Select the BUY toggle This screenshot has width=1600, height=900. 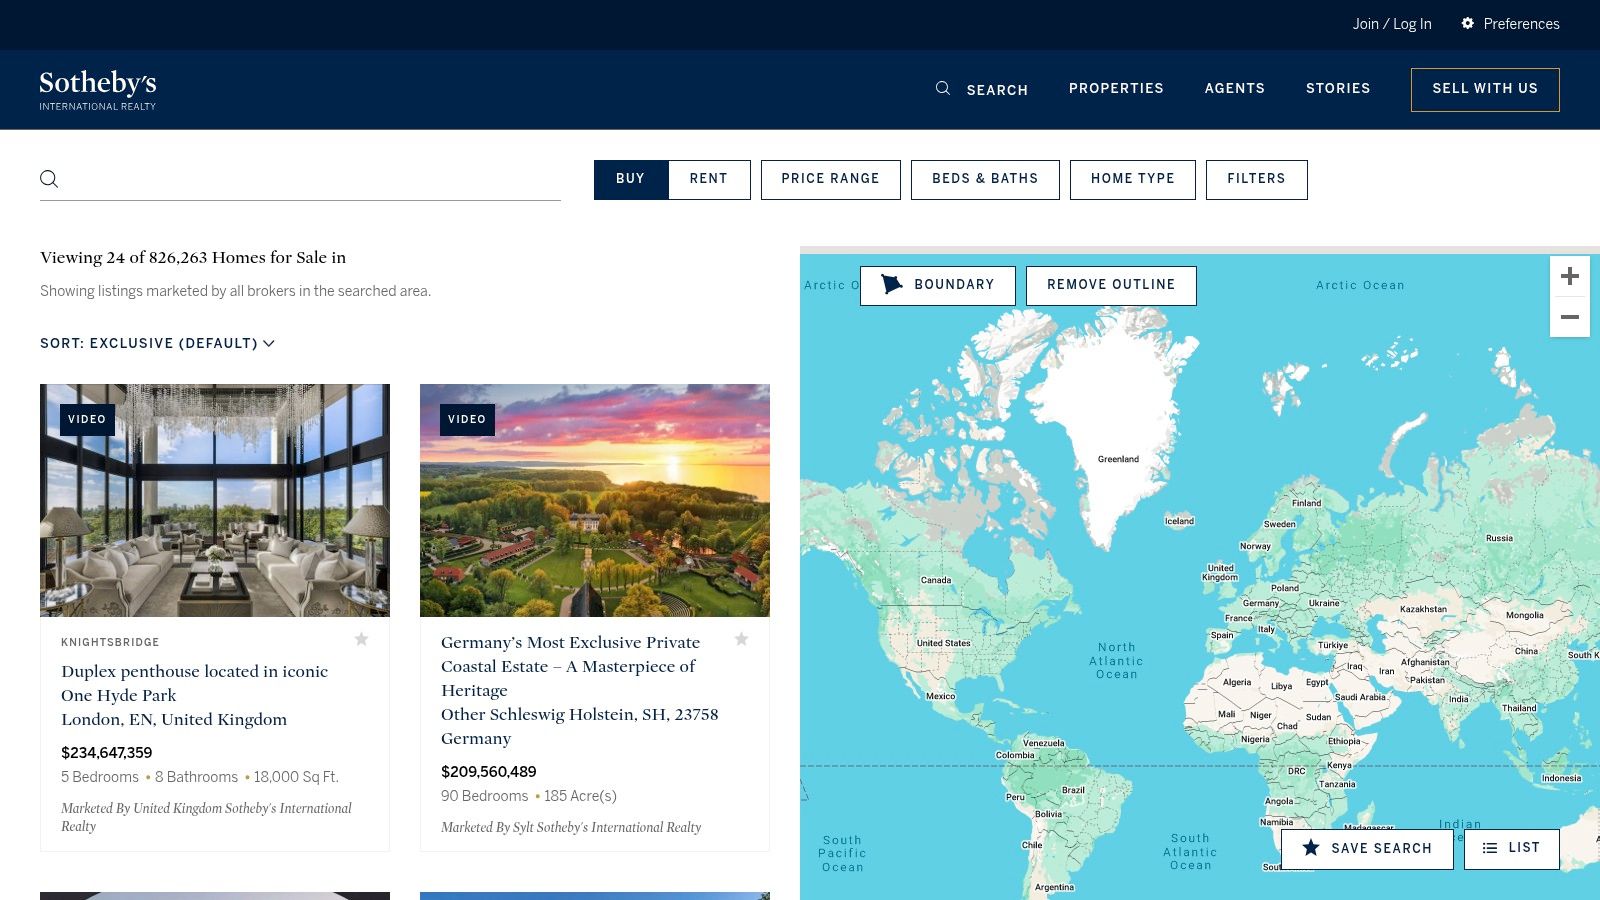631,180
